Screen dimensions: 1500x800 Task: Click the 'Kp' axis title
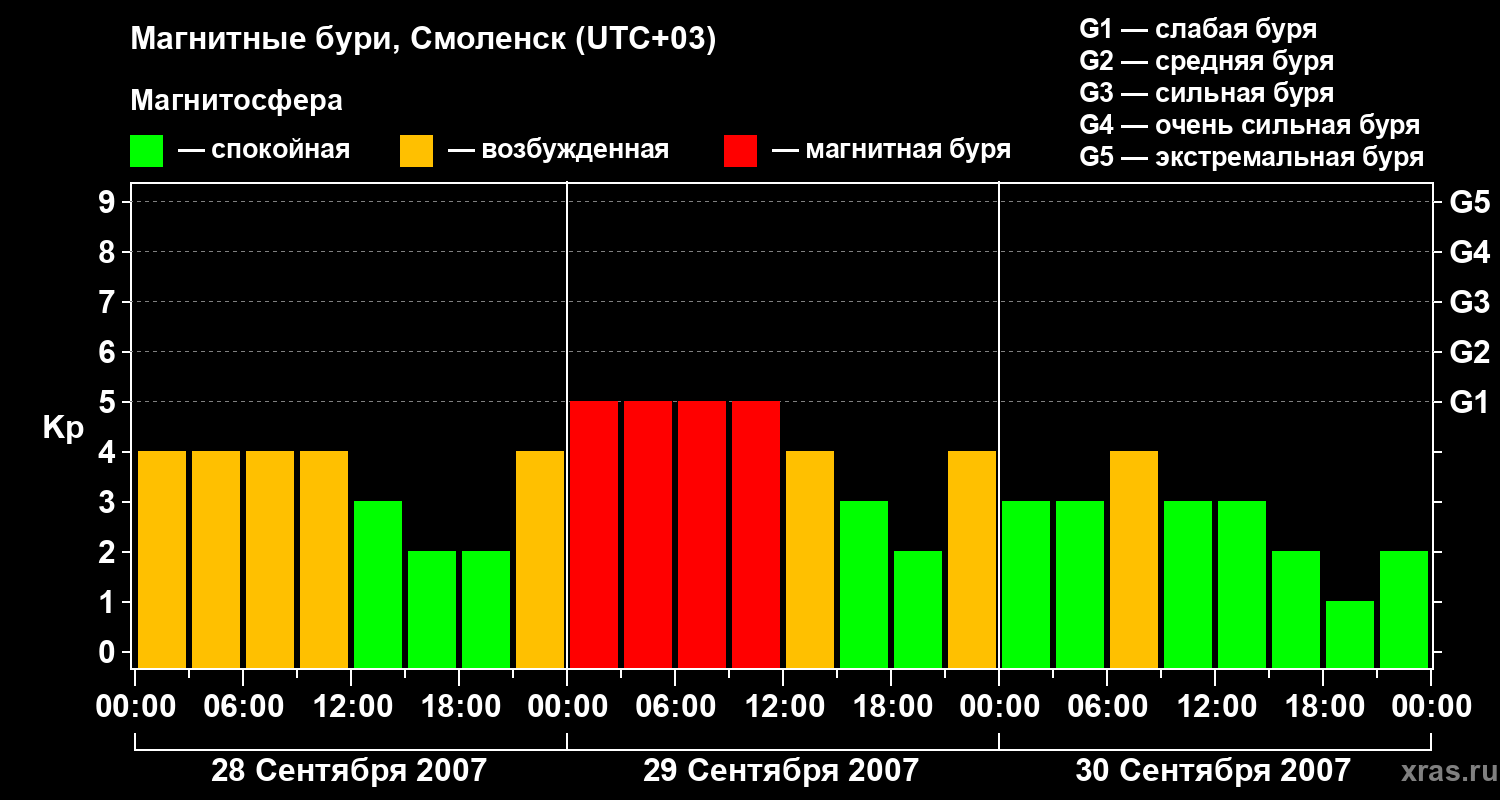pos(63,428)
